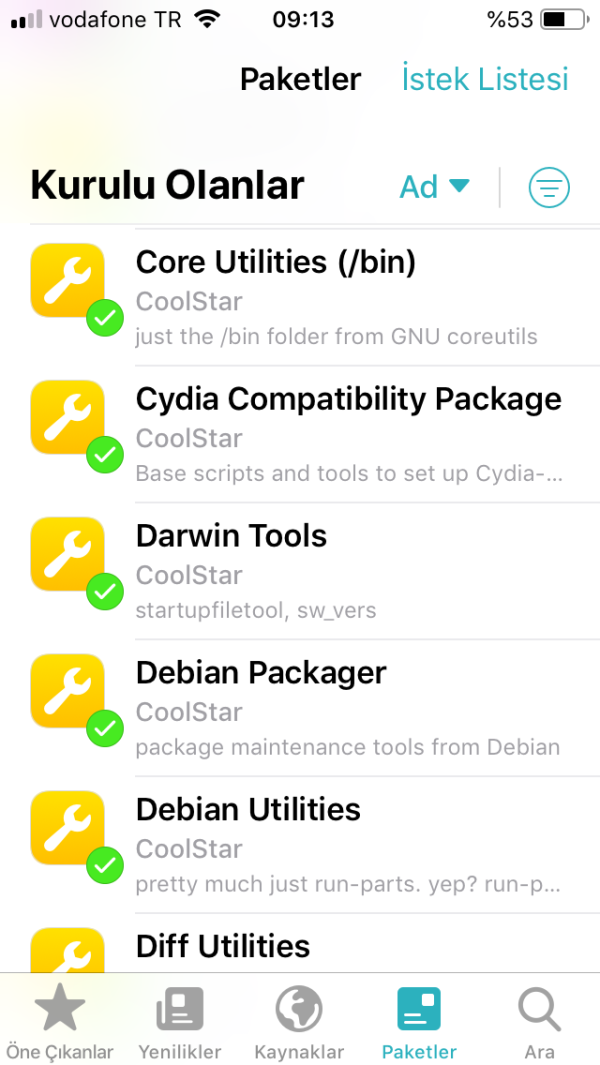600x1065 pixels.
Task: Tap green installed checkmark on Debian Packager
Action: (x=104, y=730)
